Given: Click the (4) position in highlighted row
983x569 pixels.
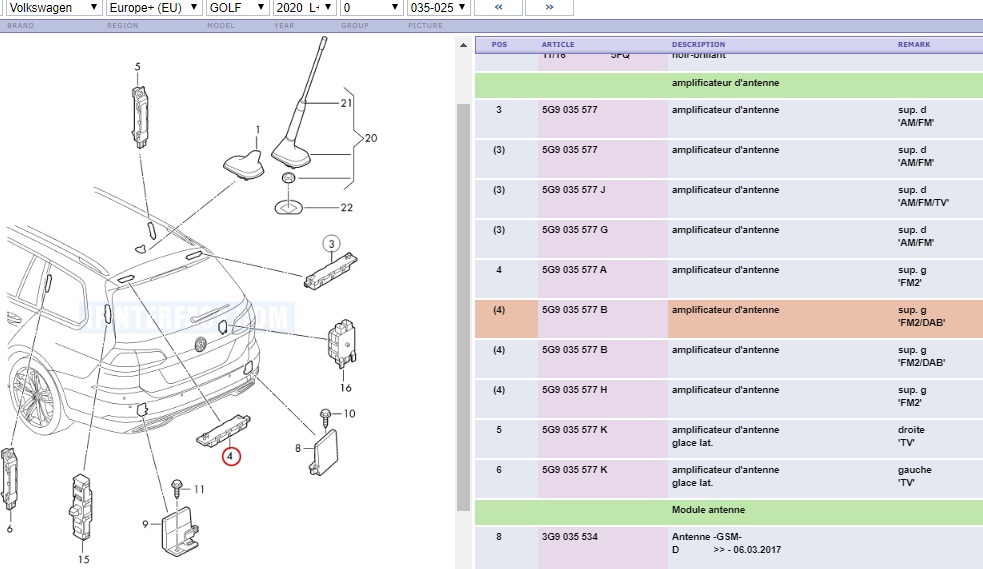Looking at the screenshot, I should coord(499,310).
